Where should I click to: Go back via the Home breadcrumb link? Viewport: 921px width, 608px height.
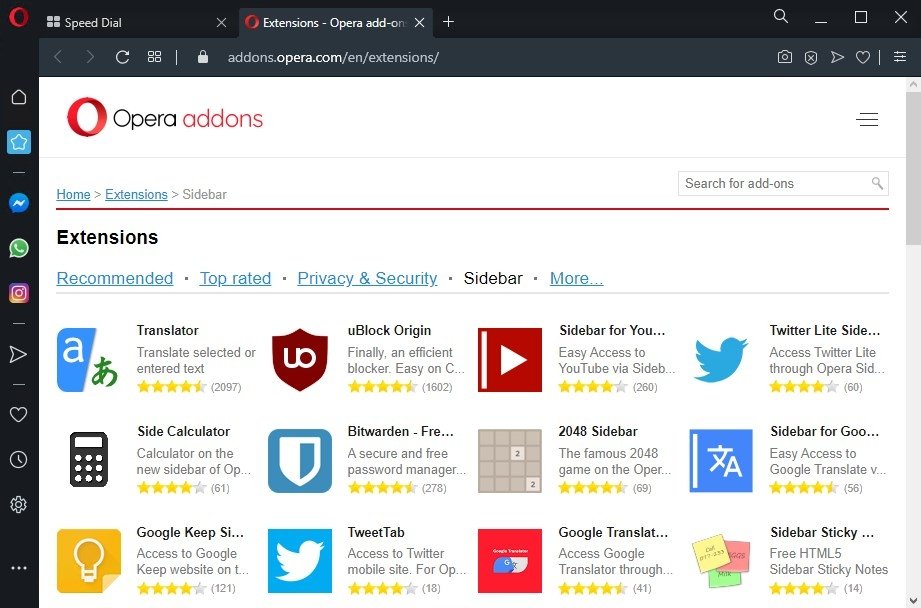click(73, 194)
